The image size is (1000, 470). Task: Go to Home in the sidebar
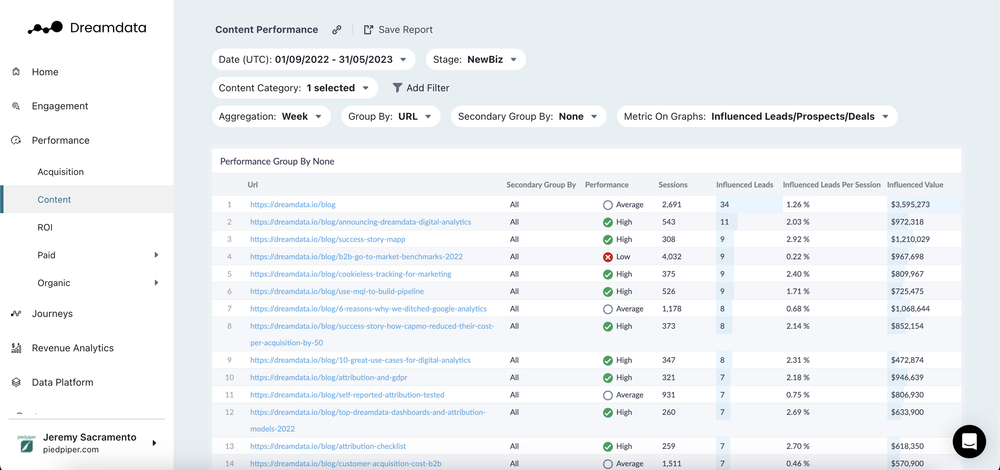point(45,72)
